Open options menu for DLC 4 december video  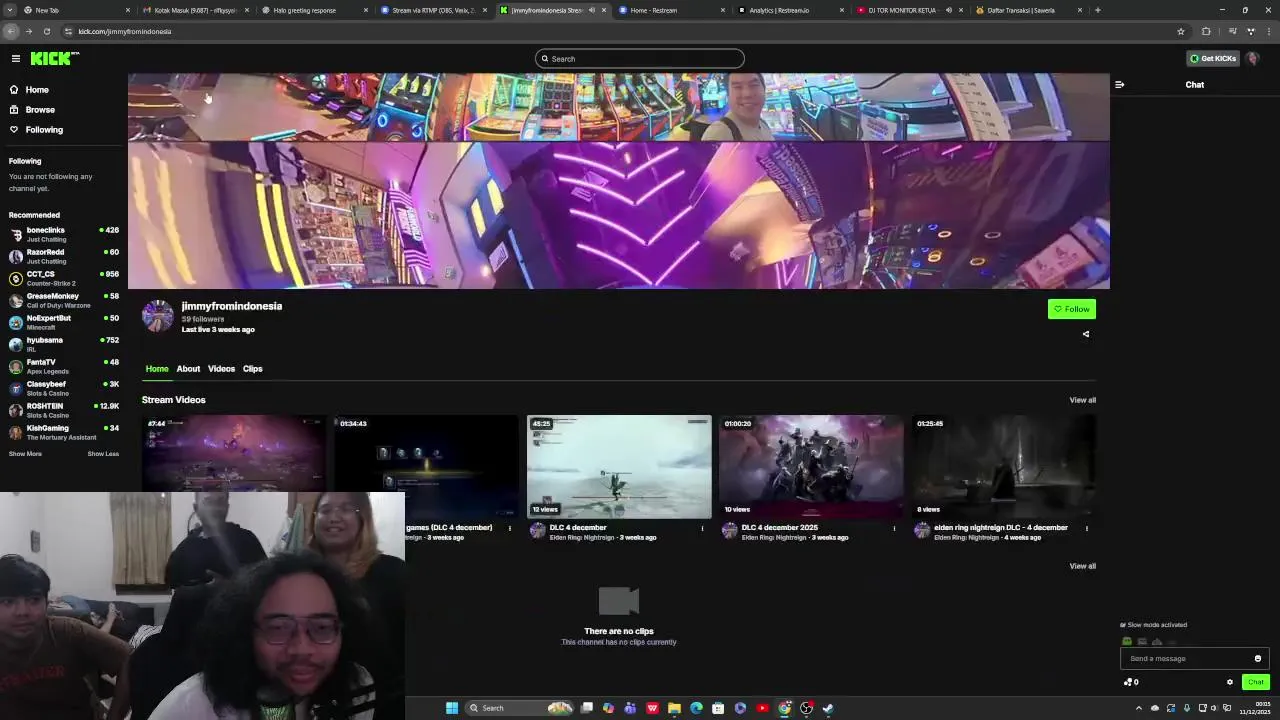pyautogui.click(x=702, y=528)
